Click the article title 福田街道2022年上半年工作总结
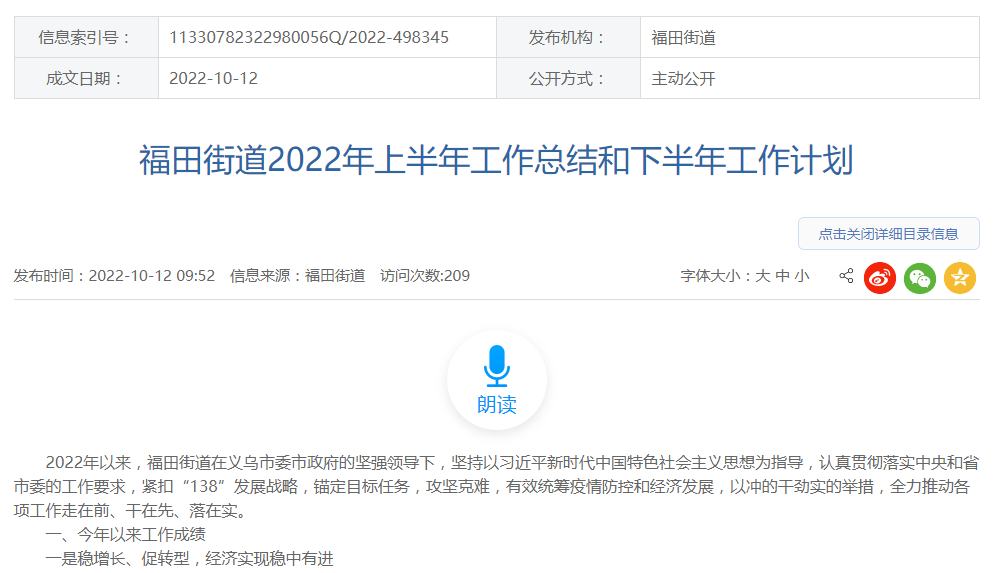This screenshot has width=996, height=573. pos(496,160)
